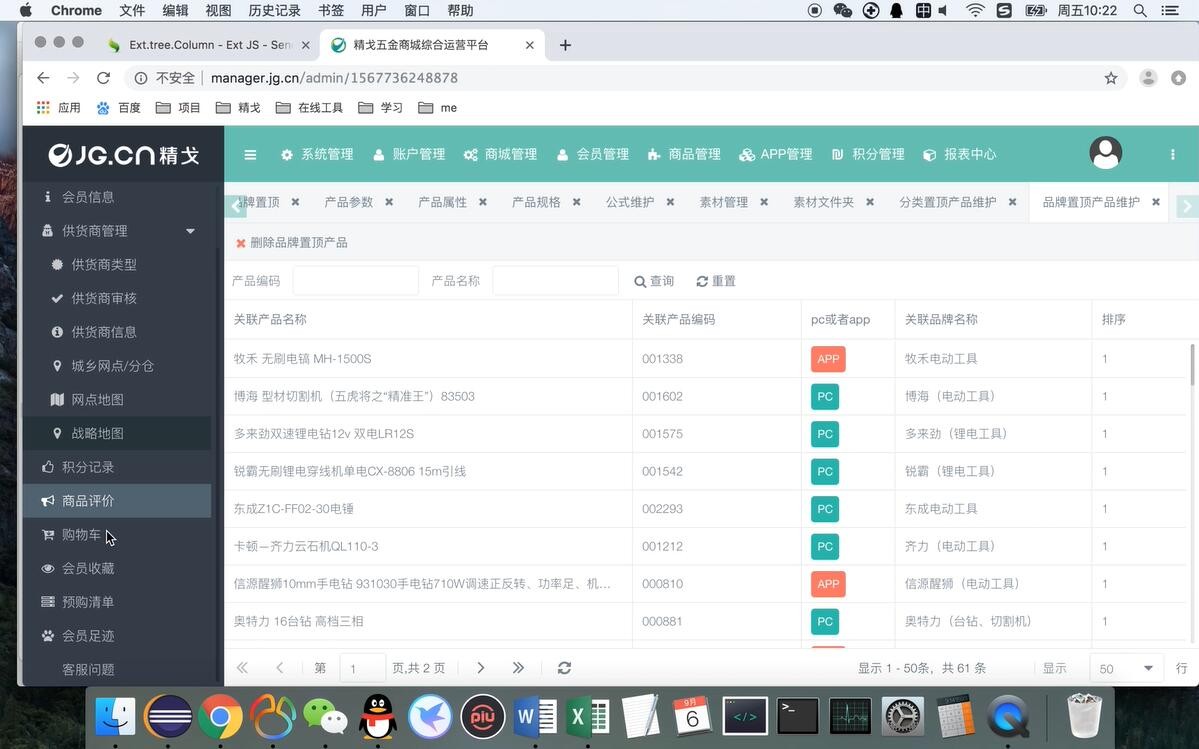The width and height of the screenshot is (1199, 749).
Task: Click PC badge in row 001602
Action: (x=825, y=396)
